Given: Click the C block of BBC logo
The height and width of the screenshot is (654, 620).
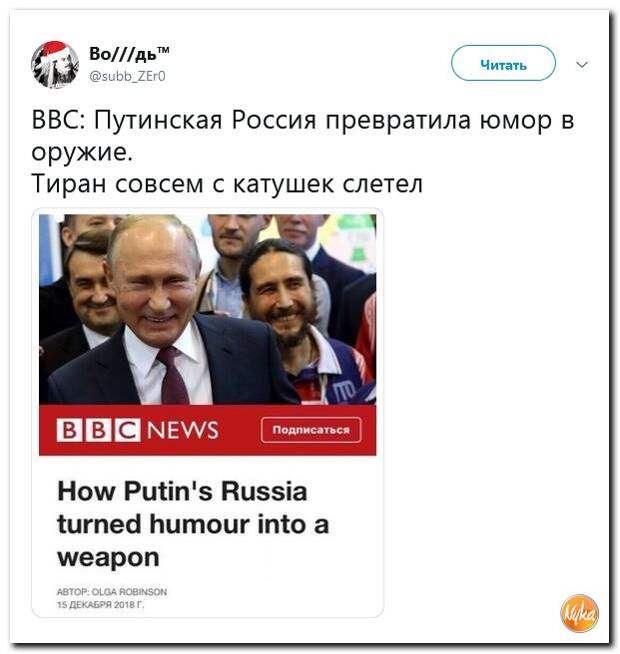Looking at the screenshot, I should [128, 430].
